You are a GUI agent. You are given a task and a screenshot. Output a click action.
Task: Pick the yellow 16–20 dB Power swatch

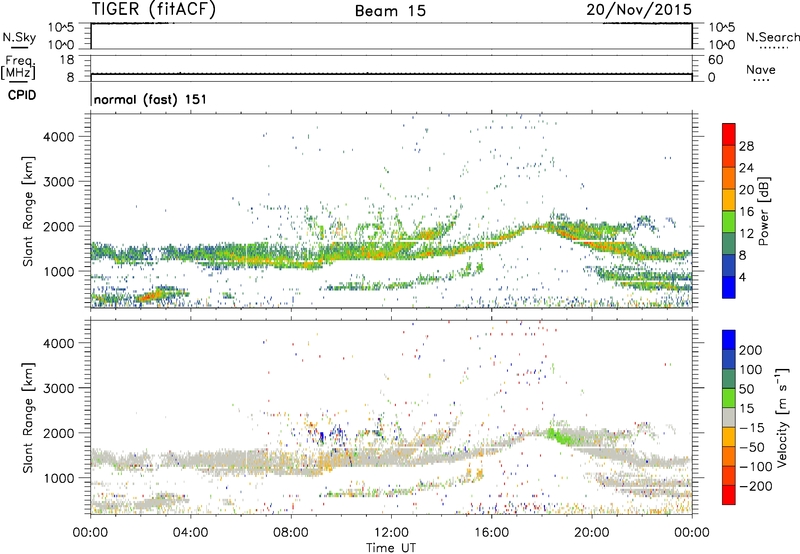click(x=729, y=199)
